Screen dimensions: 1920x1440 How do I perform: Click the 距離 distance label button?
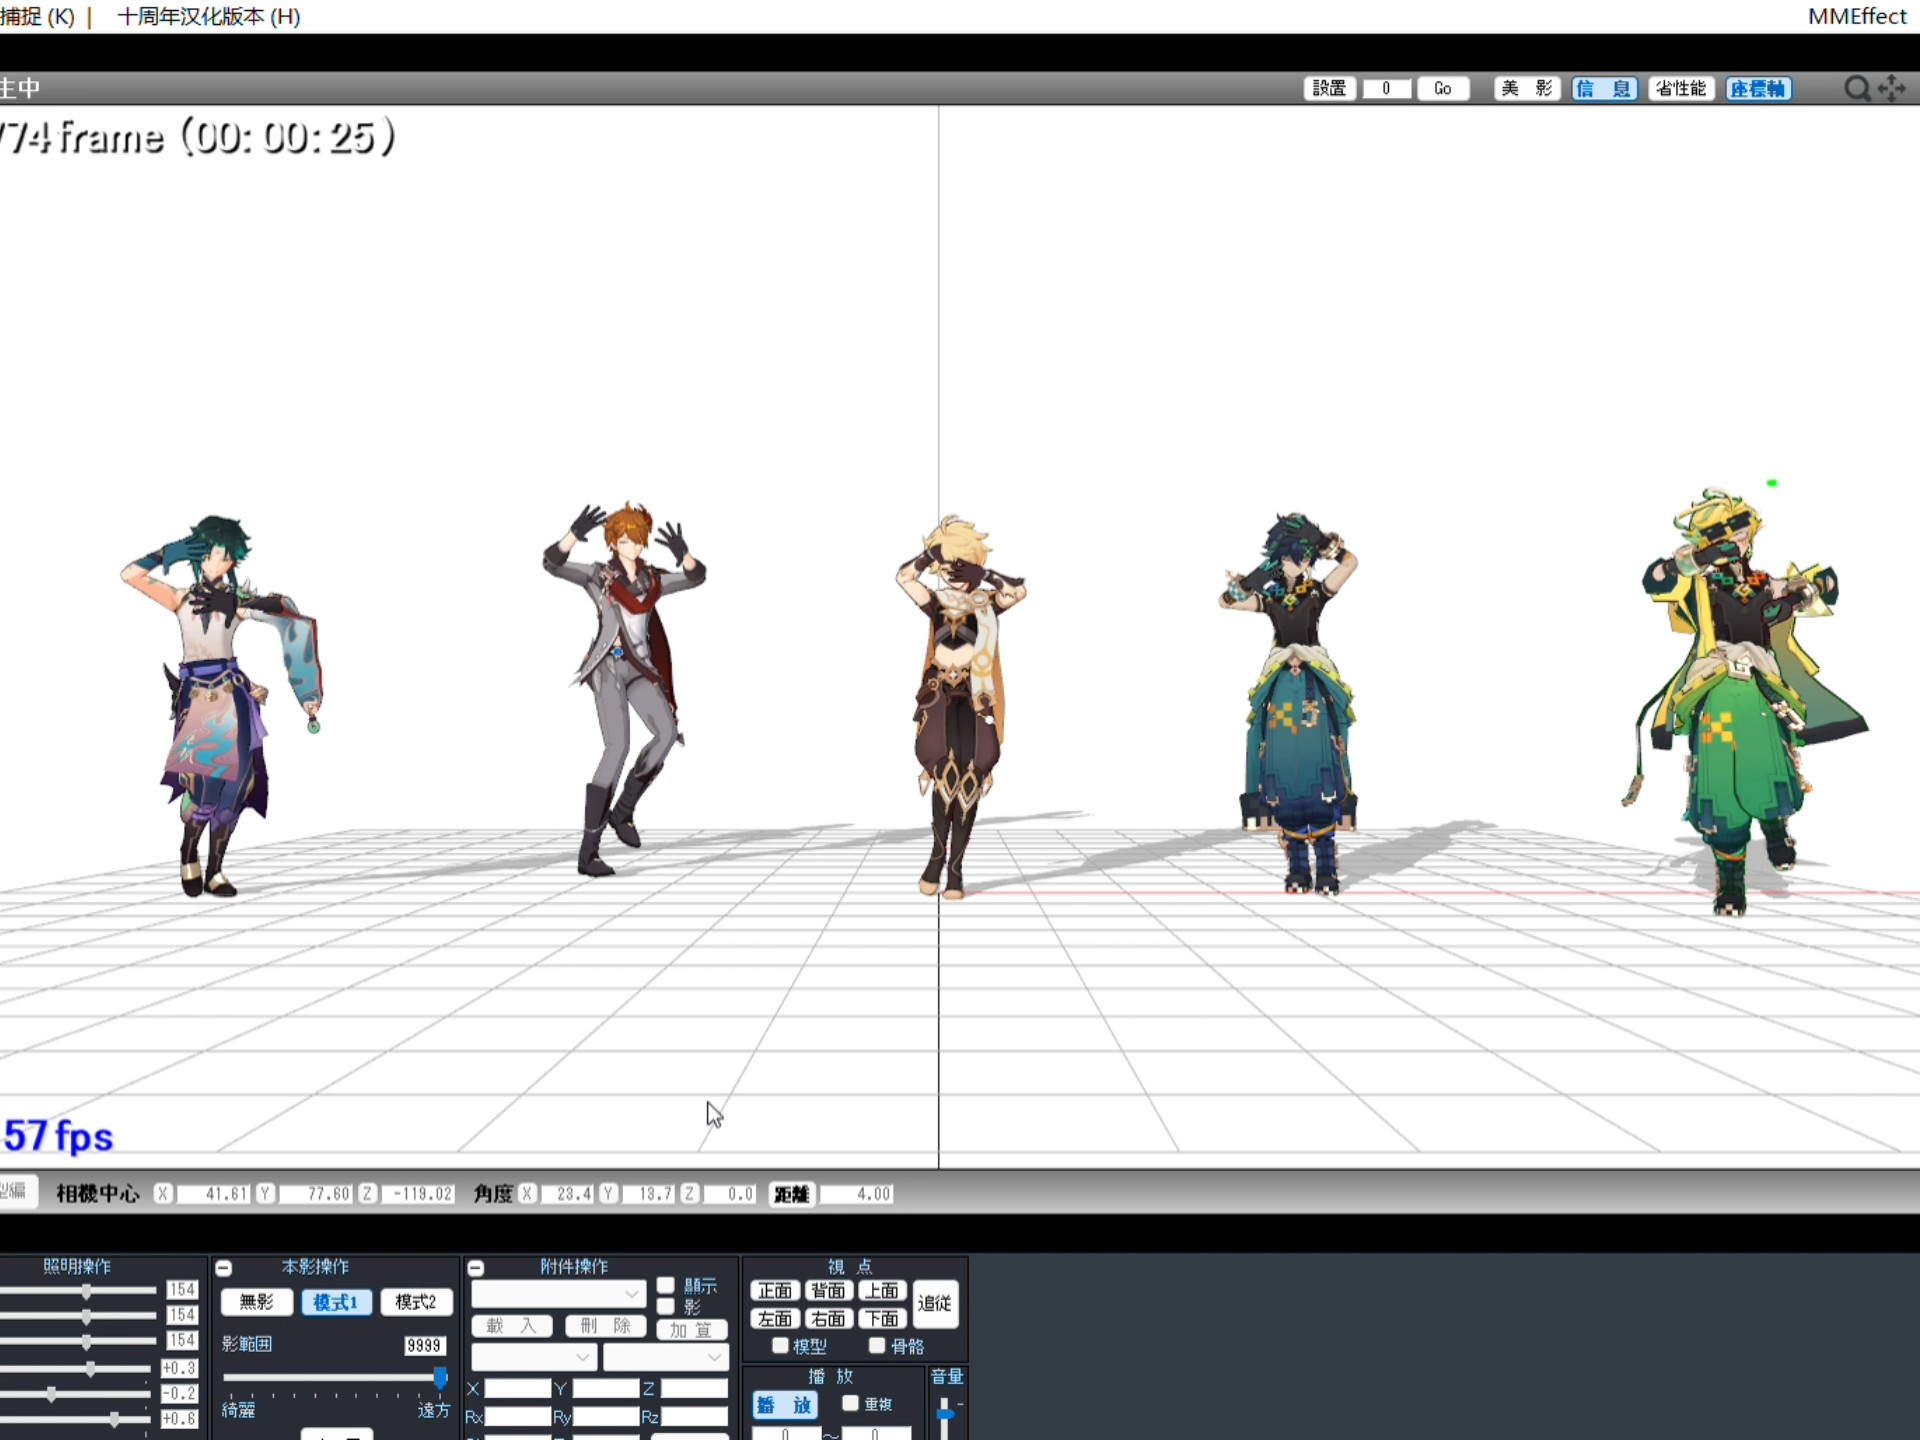792,1194
